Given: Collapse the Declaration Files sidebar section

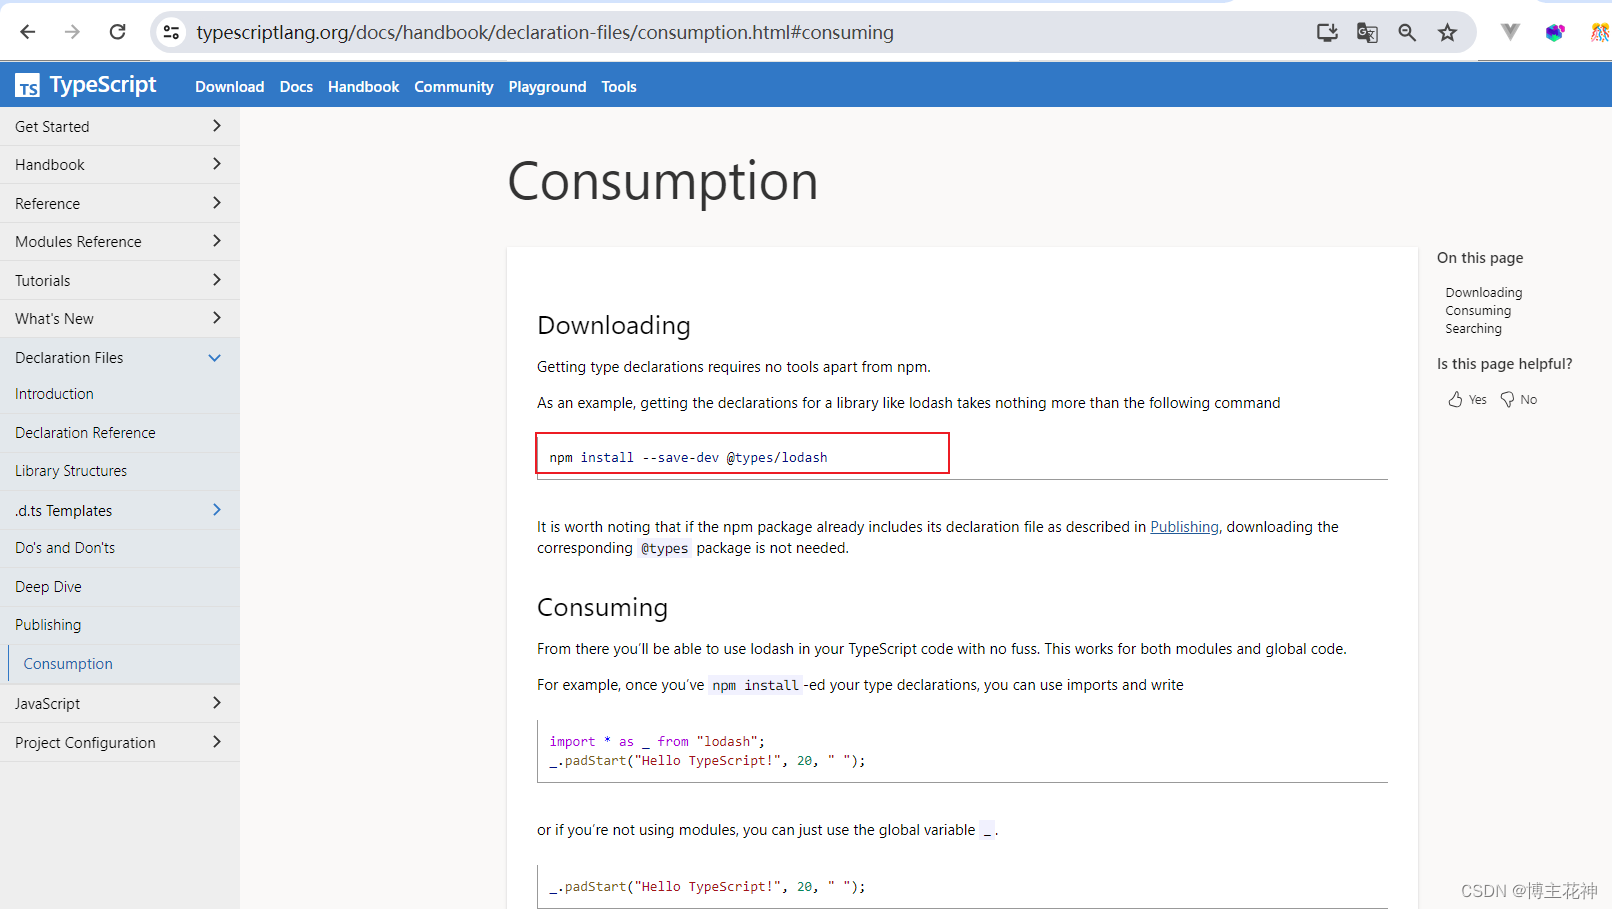Looking at the screenshot, I should click(x=120, y=357).
